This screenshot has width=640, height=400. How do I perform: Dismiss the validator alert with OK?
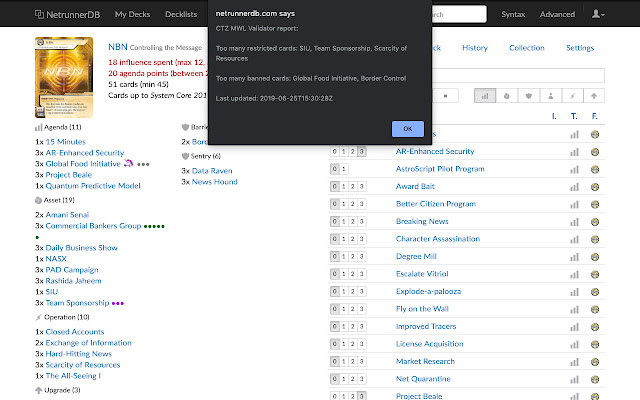(407, 129)
